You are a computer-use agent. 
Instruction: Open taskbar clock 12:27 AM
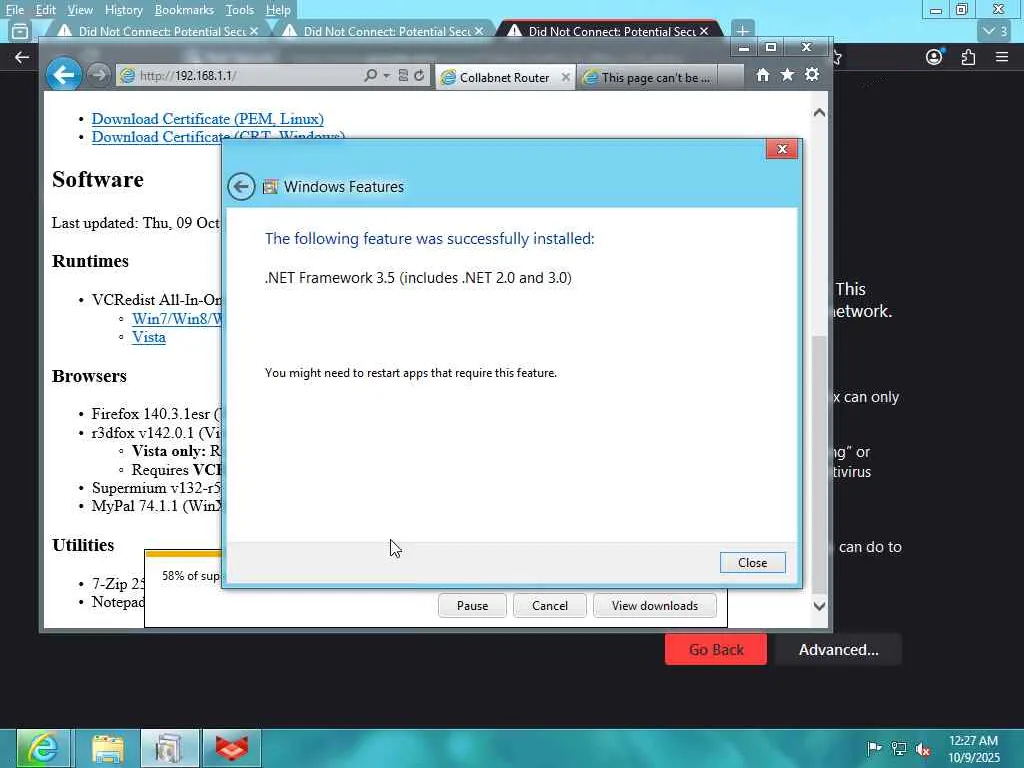tap(974, 748)
